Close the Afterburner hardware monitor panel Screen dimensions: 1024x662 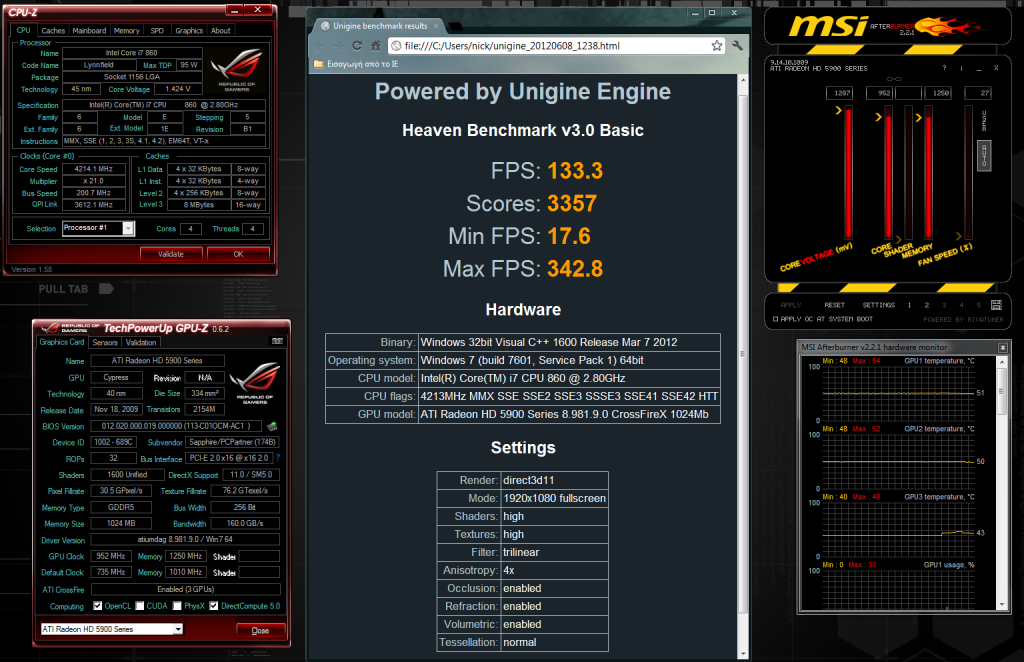tap(1003, 347)
